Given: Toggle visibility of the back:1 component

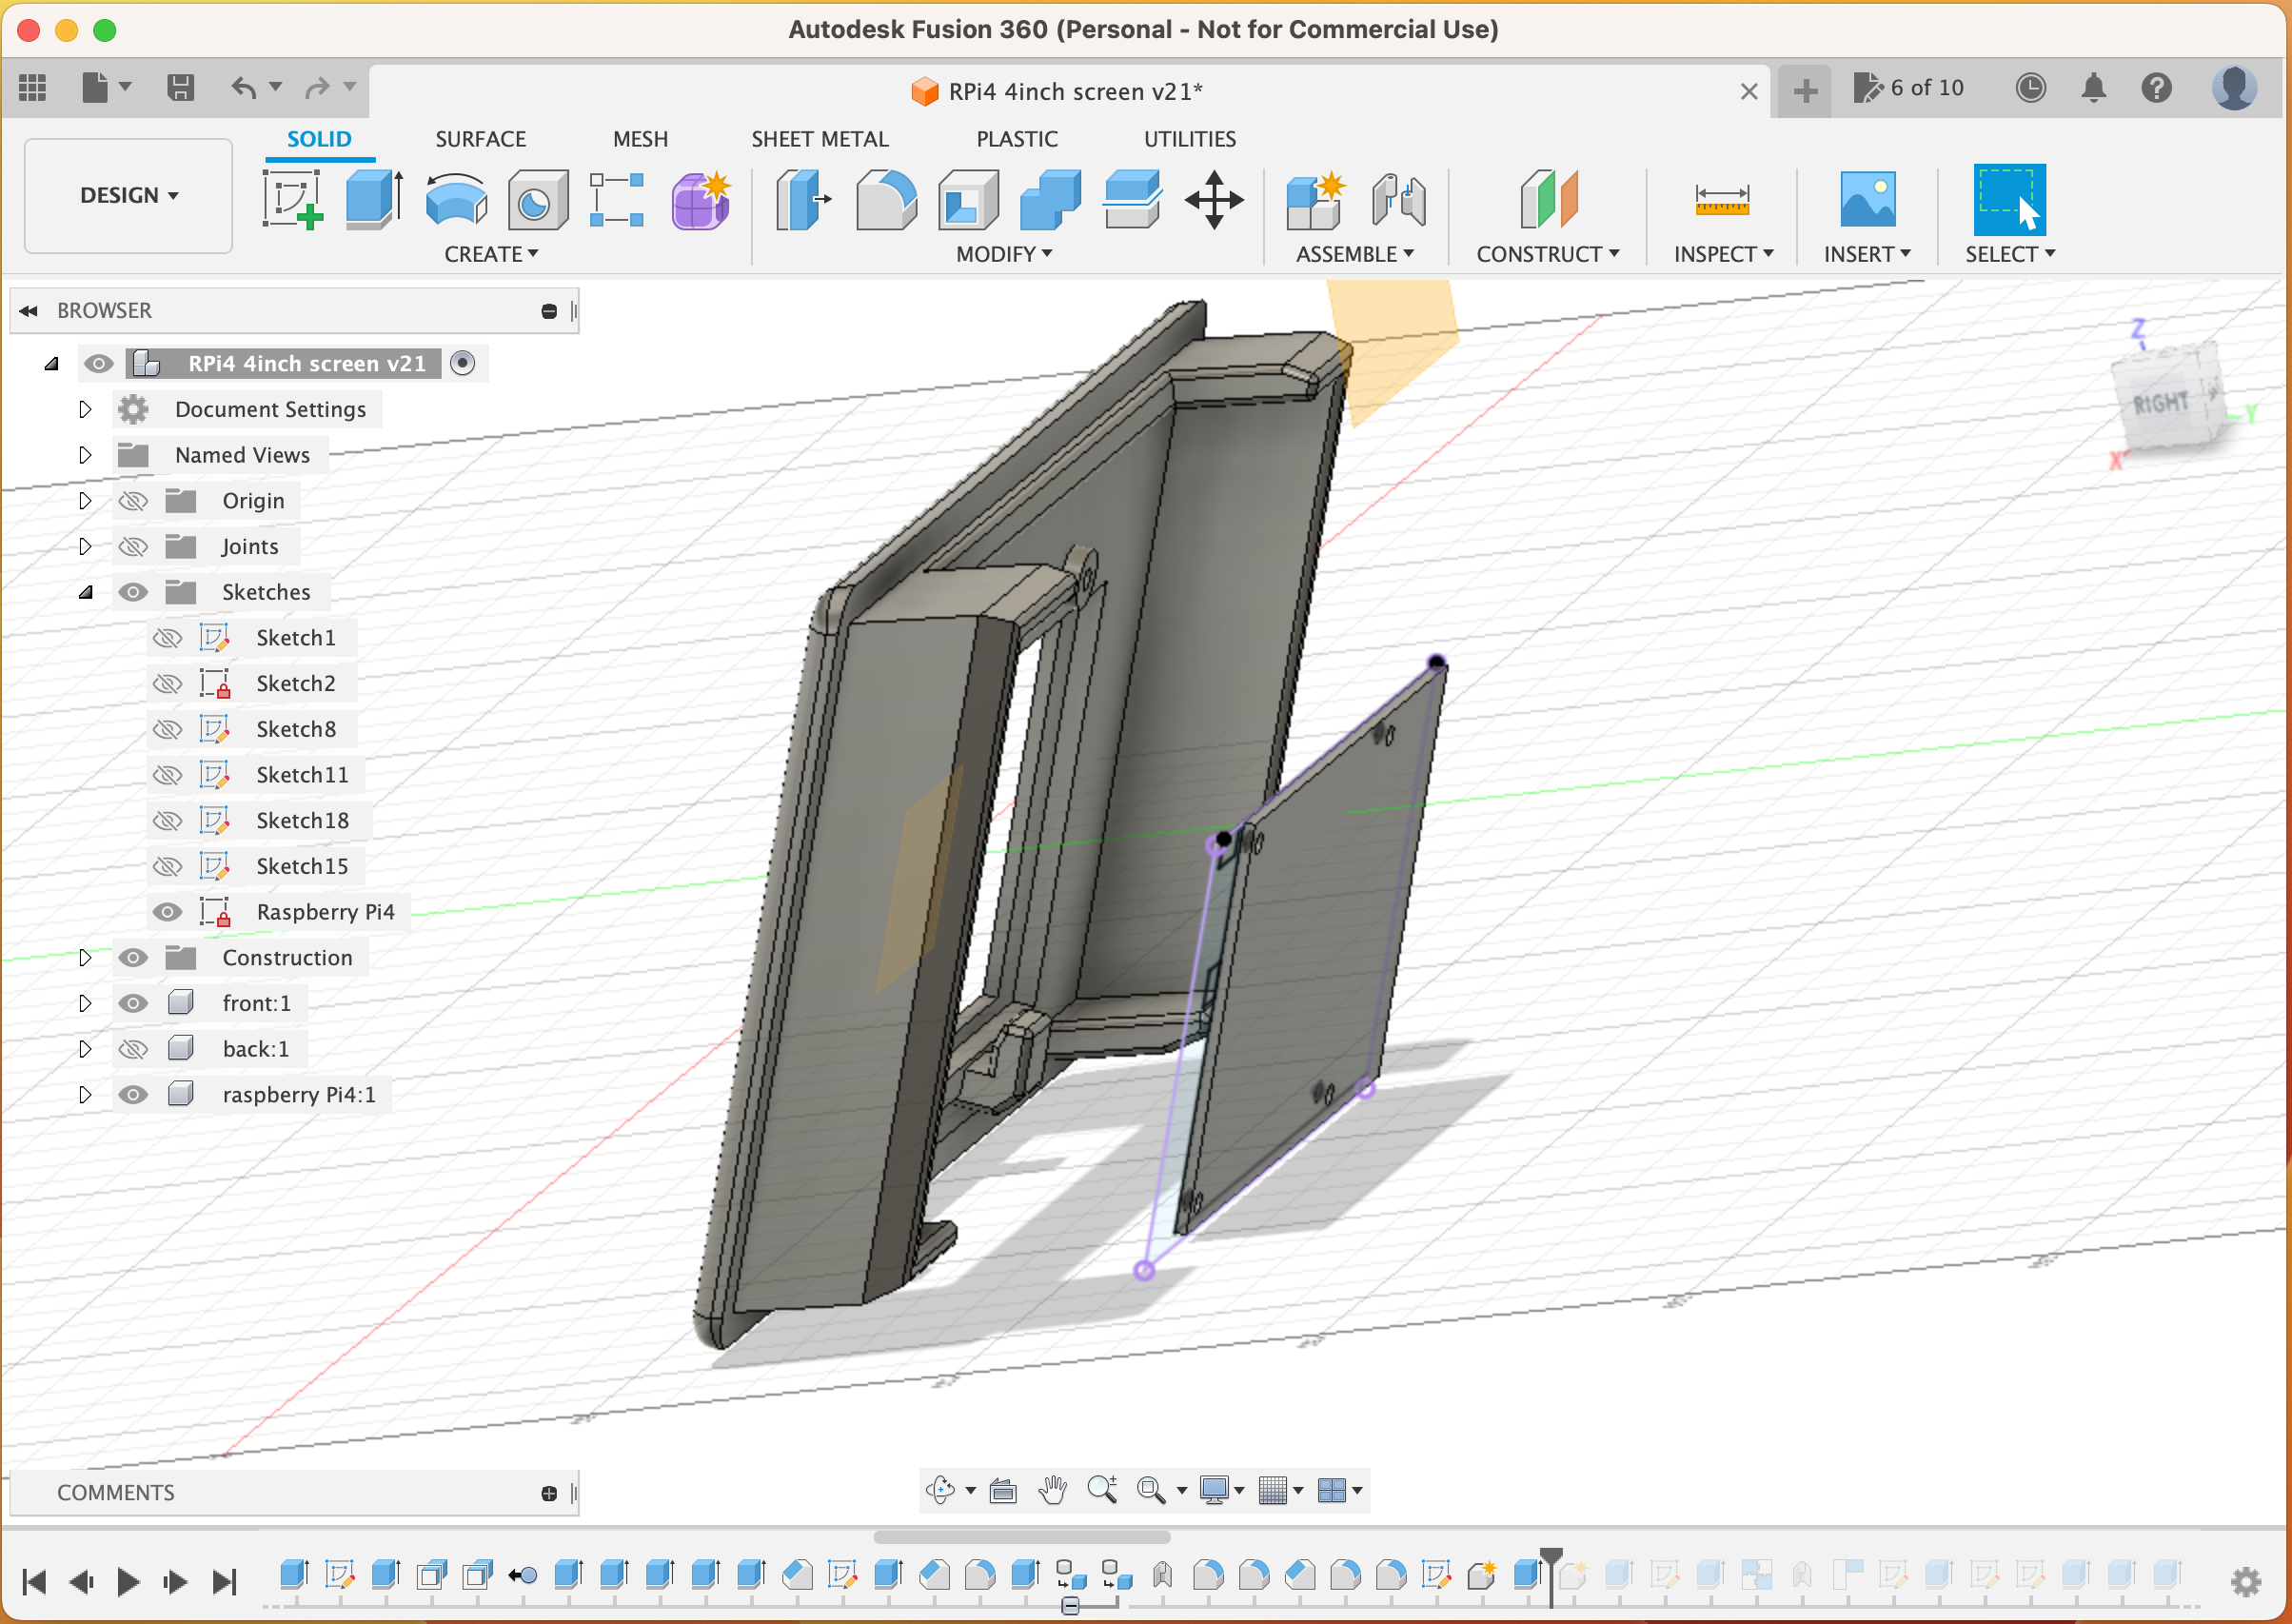Looking at the screenshot, I should (135, 1049).
